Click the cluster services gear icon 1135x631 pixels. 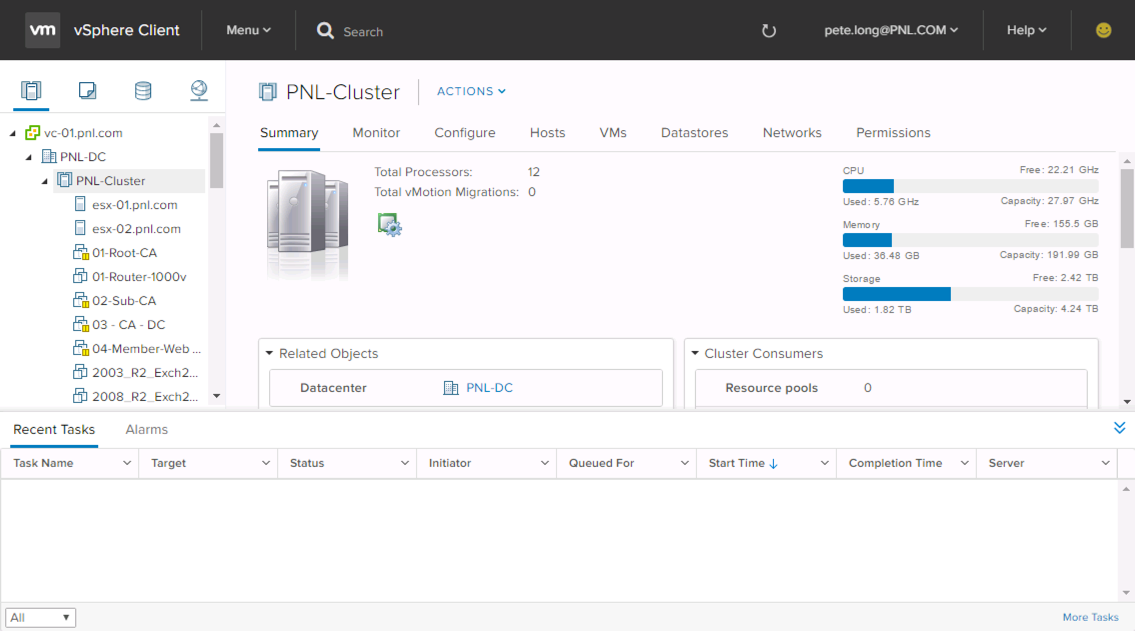(x=389, y=224)
